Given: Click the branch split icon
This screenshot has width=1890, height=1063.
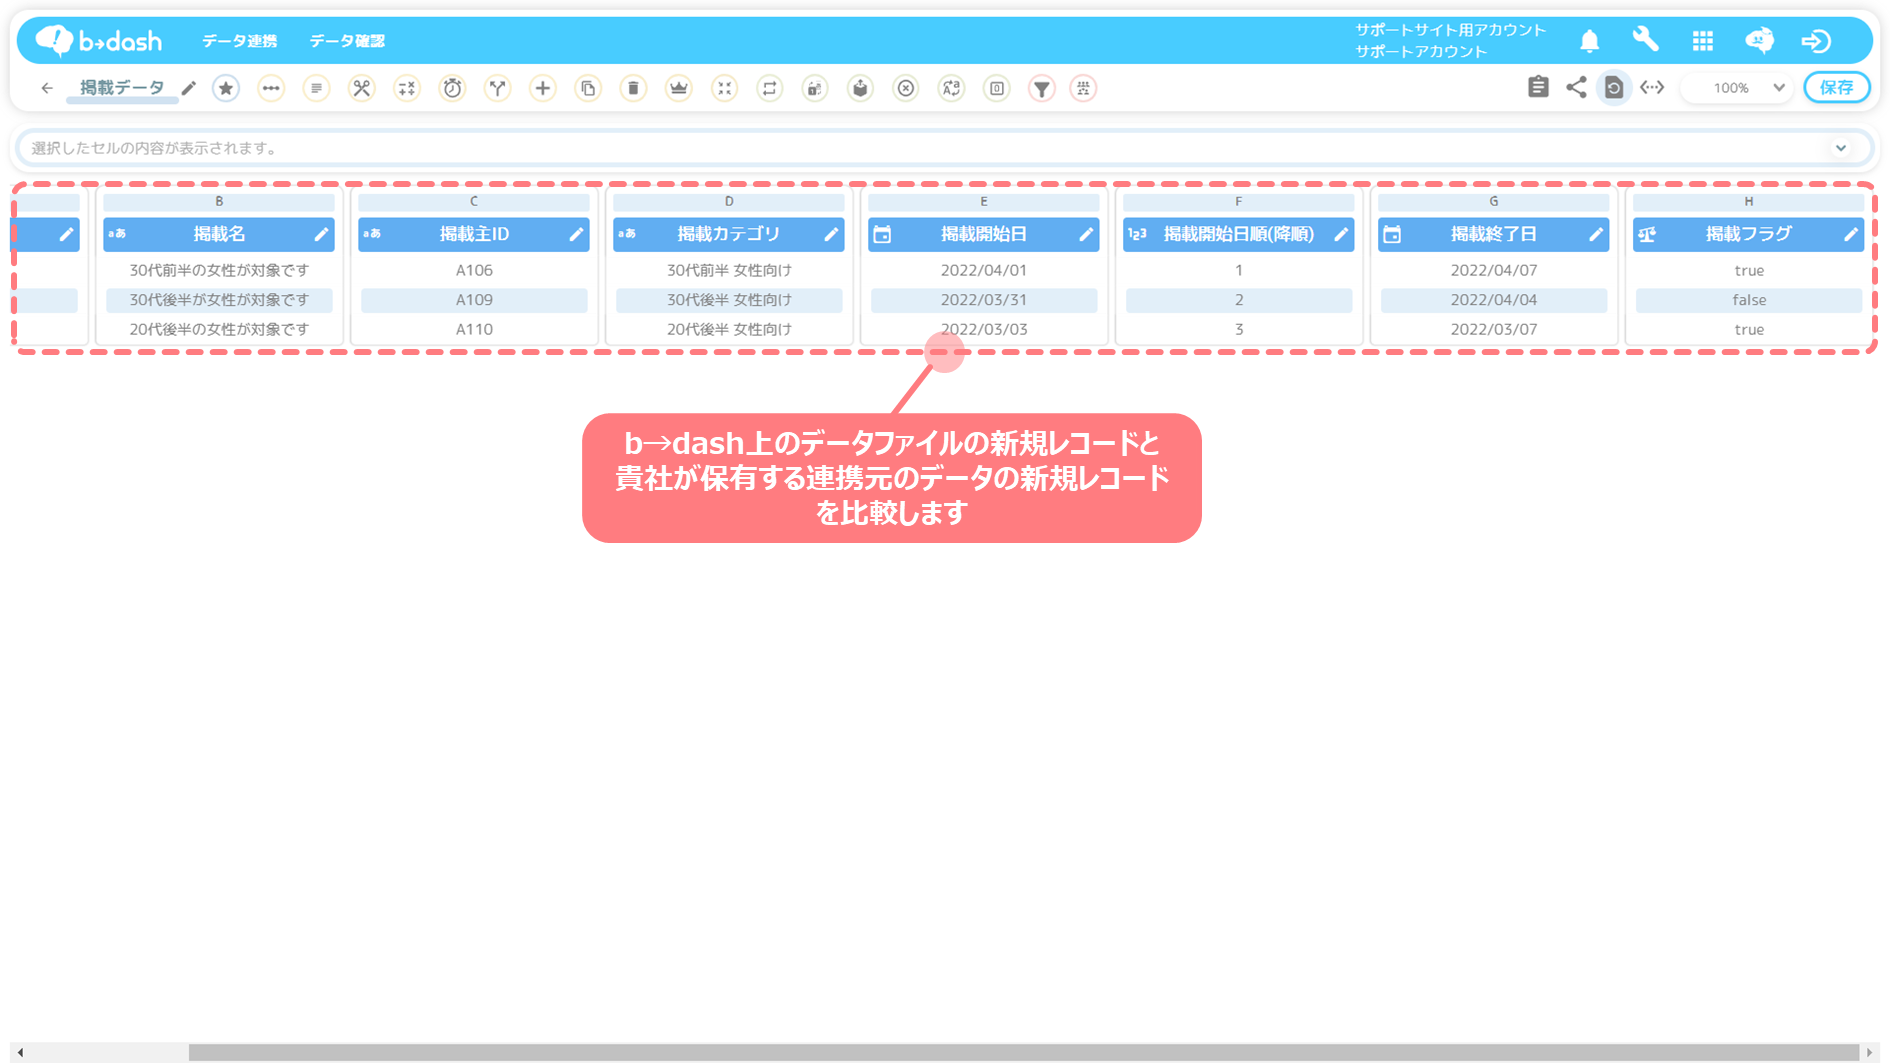Looking at the screenshot, I should pyautogui.click(x=497, y=88).
